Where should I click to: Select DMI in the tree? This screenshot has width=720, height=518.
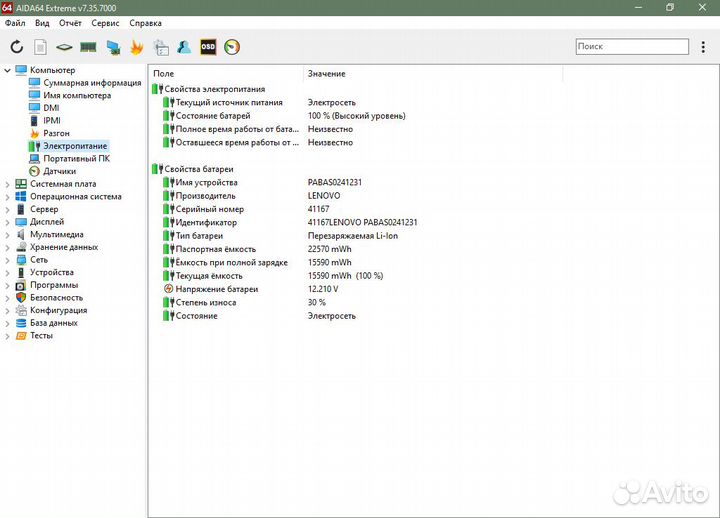pos(51,108)
